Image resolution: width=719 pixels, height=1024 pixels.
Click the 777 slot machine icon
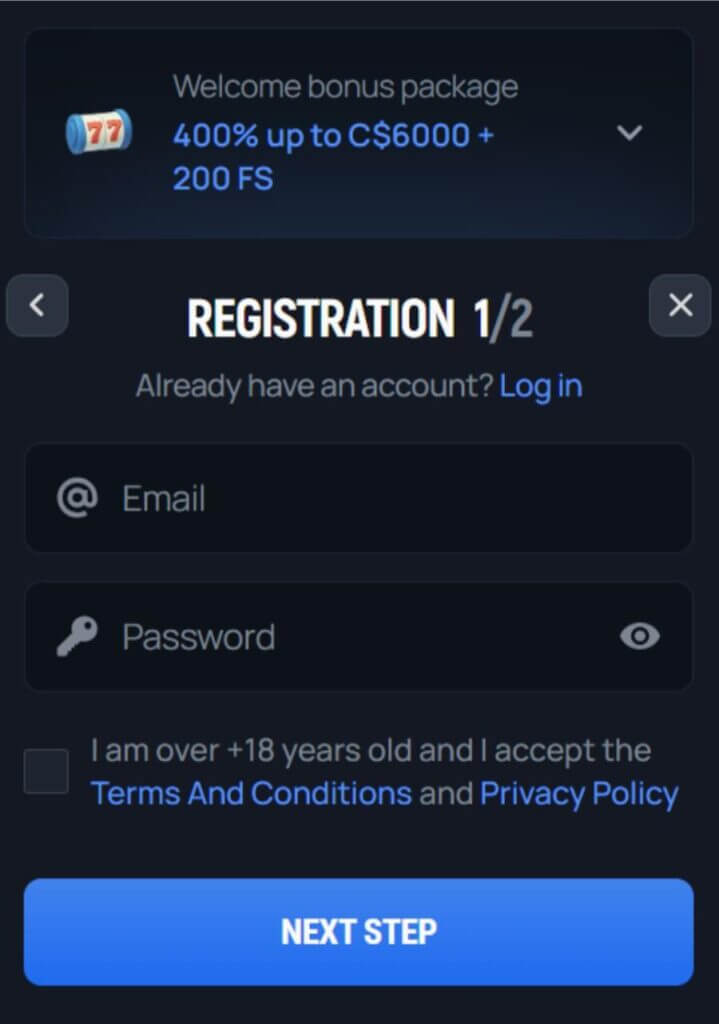click(98, 133)
